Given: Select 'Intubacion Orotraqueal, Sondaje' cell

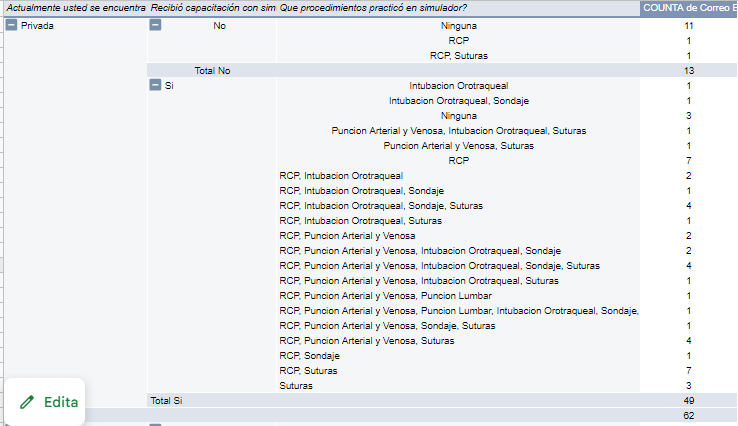Looking at the screenshot, I should click(458, 101).
